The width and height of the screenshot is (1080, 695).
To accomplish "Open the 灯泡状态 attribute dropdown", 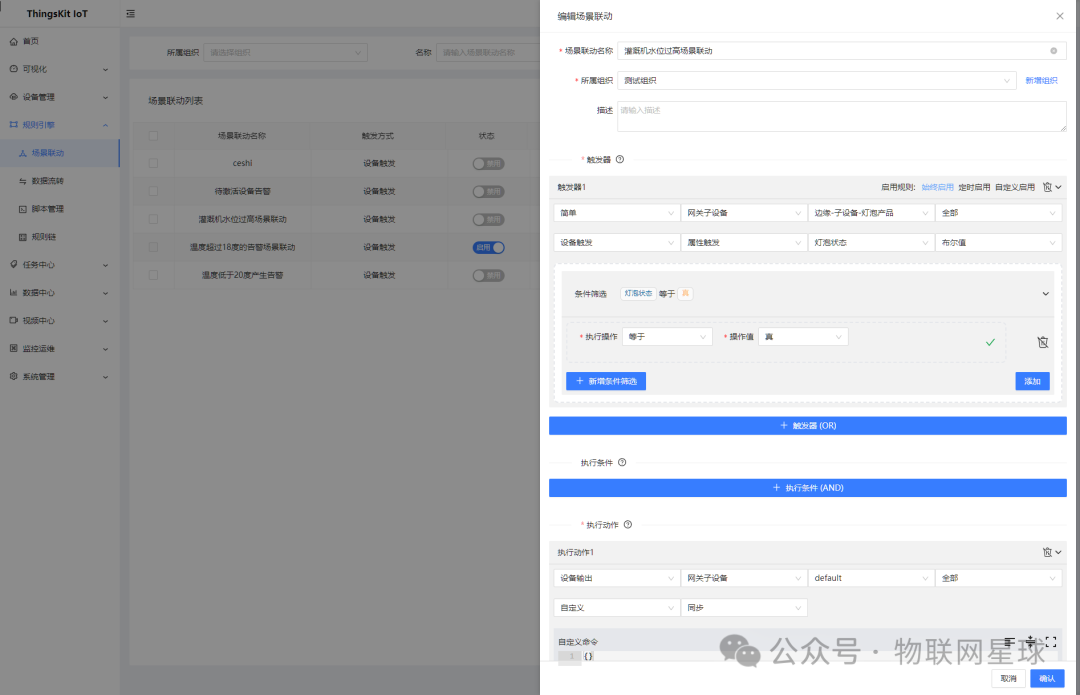I will click(x=868, y=242).
